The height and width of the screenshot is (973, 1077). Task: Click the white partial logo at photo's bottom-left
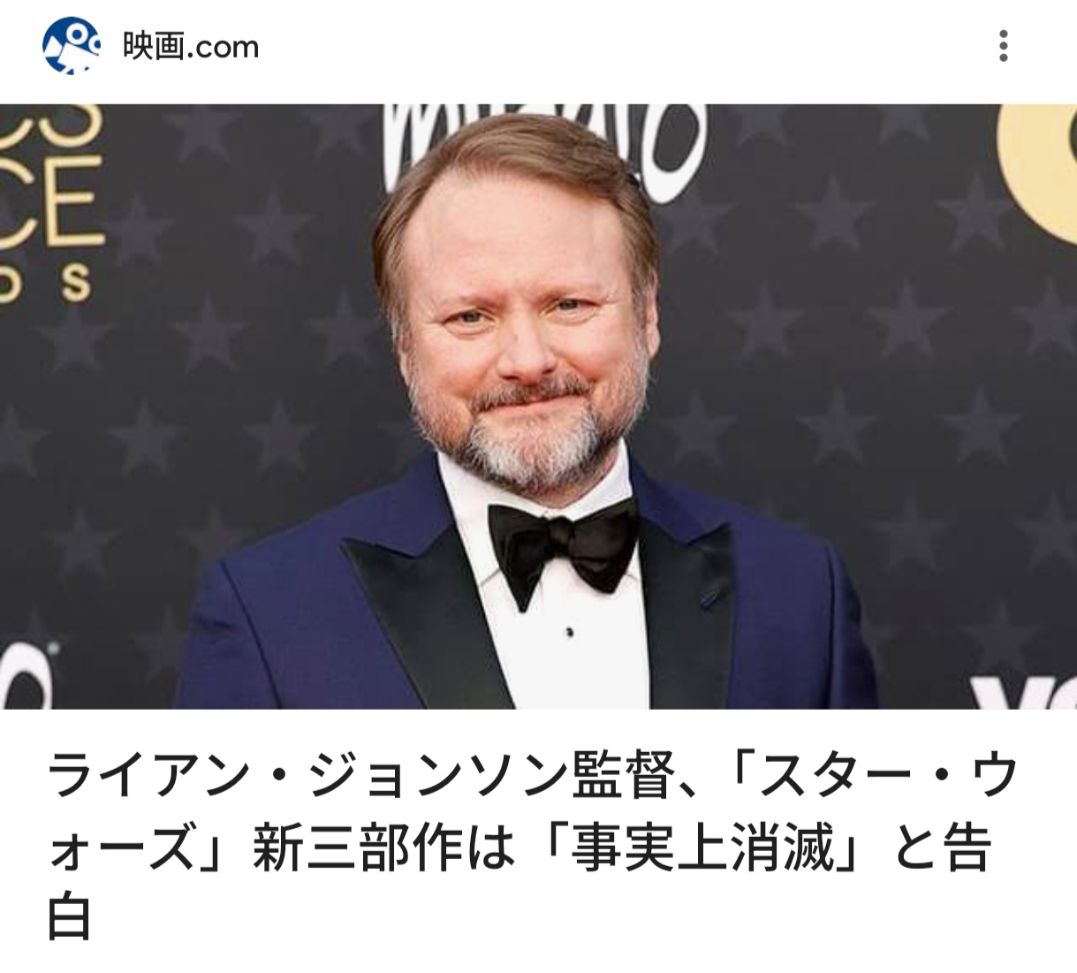tap(26, 677)
